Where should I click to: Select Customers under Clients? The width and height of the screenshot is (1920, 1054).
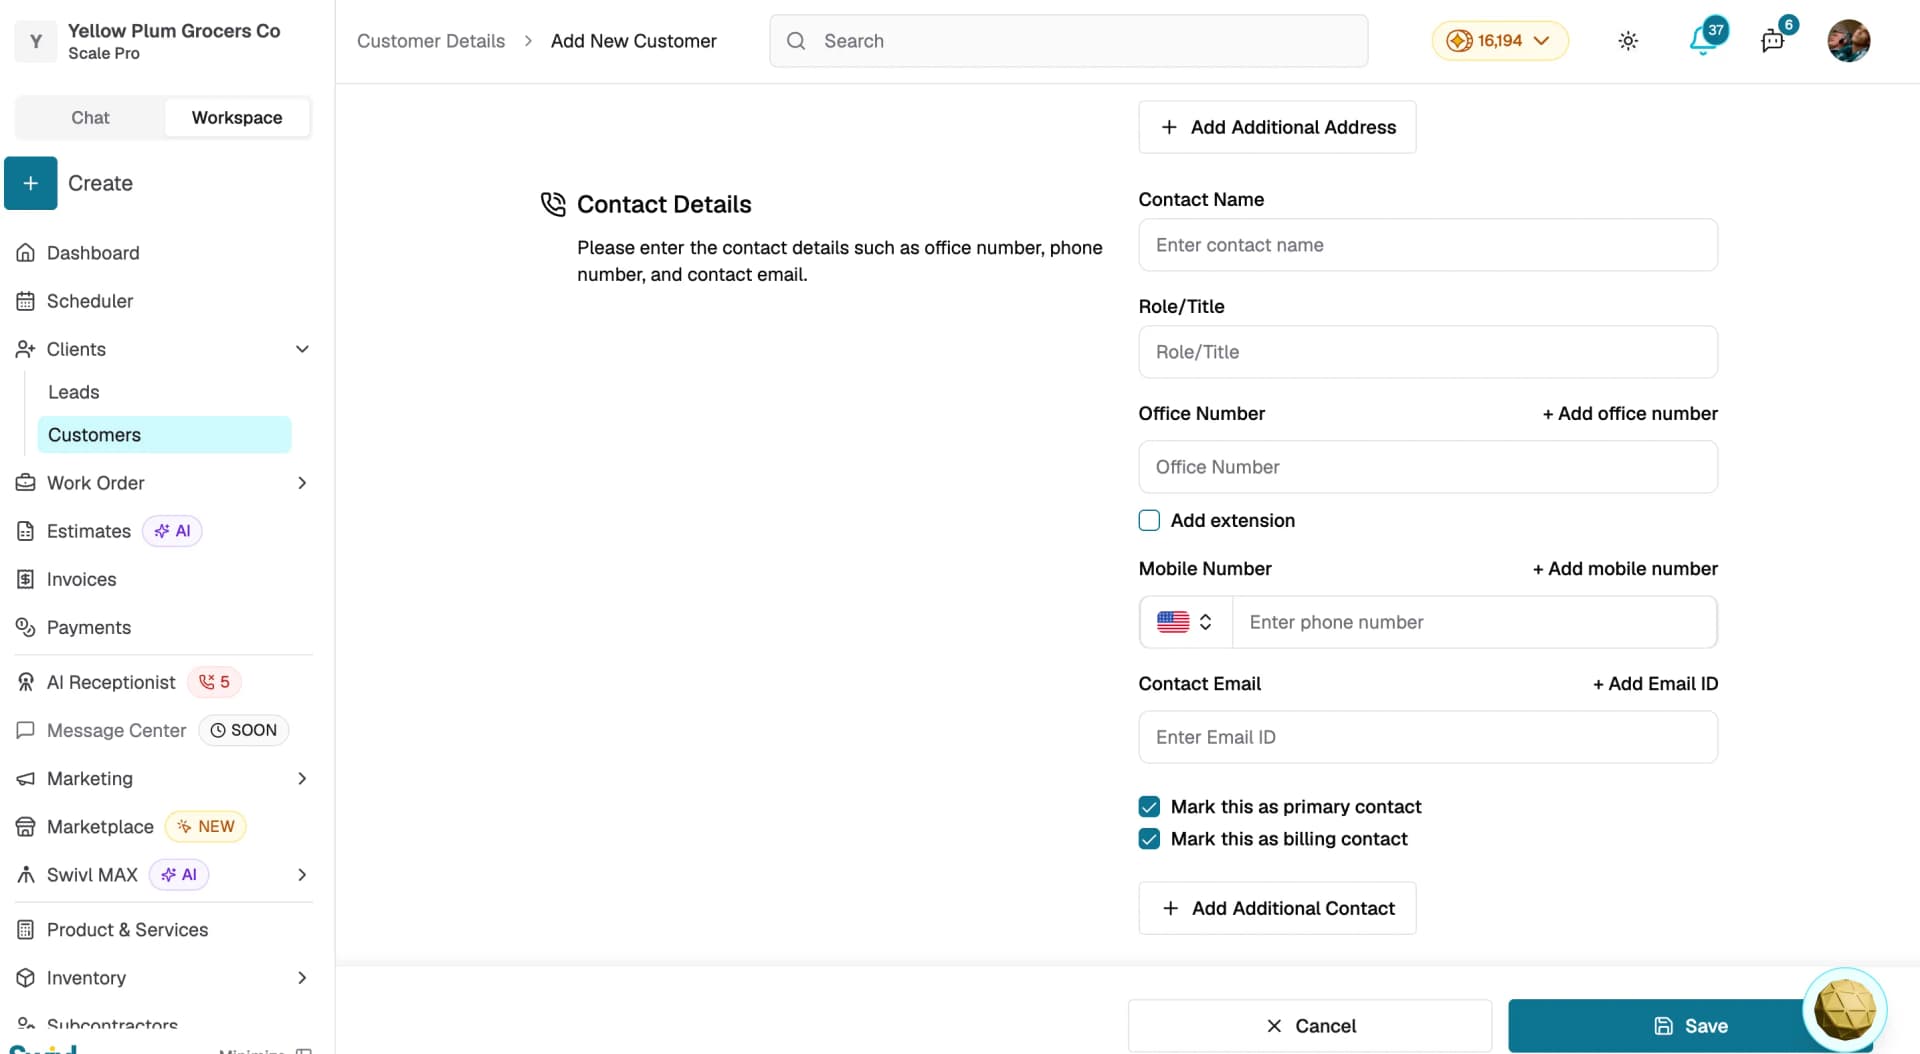pos(164,435)
